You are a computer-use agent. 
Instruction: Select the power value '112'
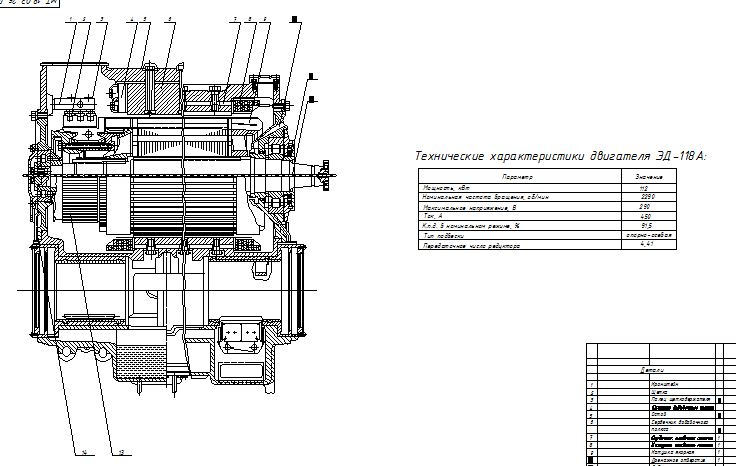click(x=644, y=188)
